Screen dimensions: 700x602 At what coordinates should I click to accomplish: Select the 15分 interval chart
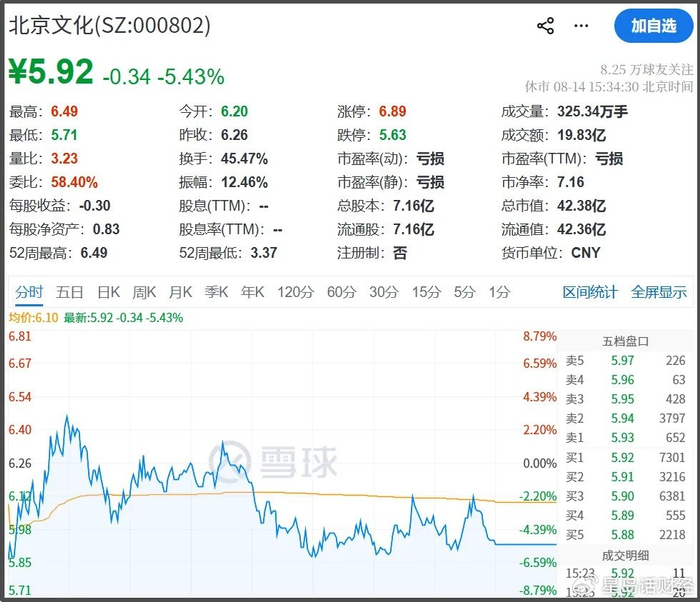(426, 292)
